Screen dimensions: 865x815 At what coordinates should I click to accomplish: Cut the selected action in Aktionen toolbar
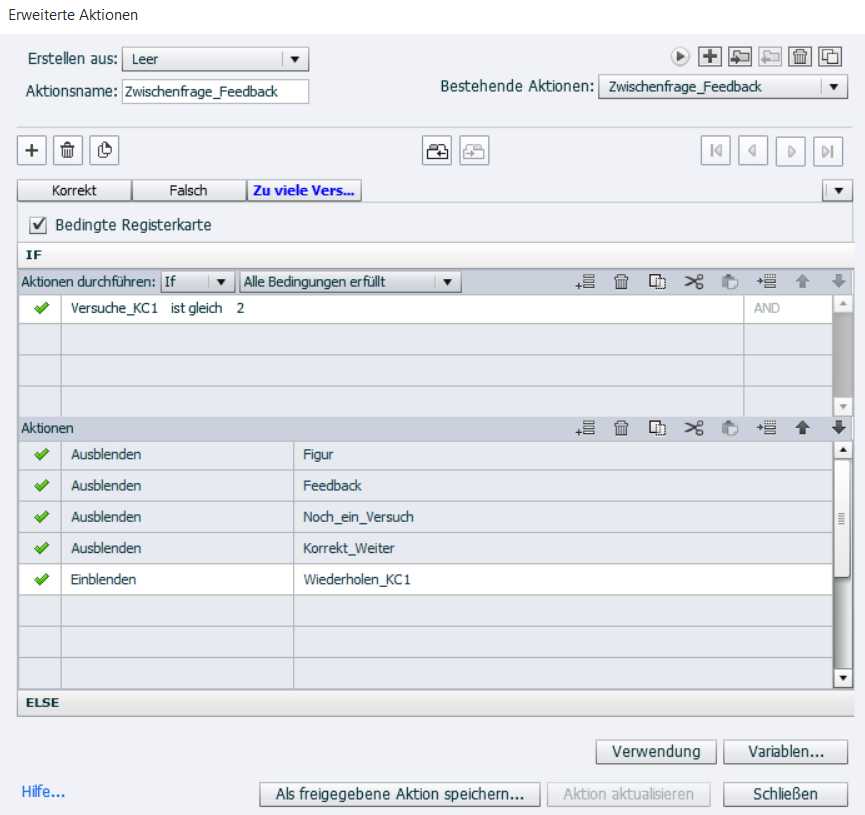coord(694,428)
